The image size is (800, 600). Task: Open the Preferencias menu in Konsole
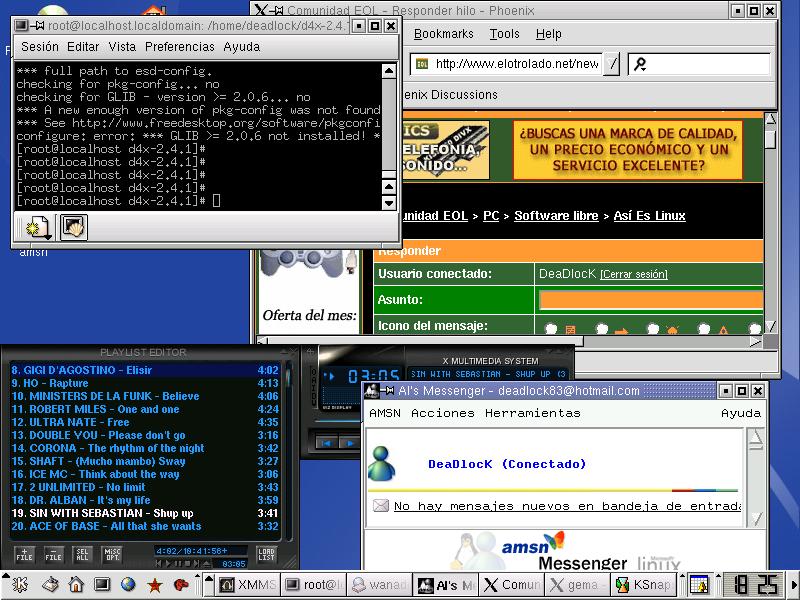[179, 47]
